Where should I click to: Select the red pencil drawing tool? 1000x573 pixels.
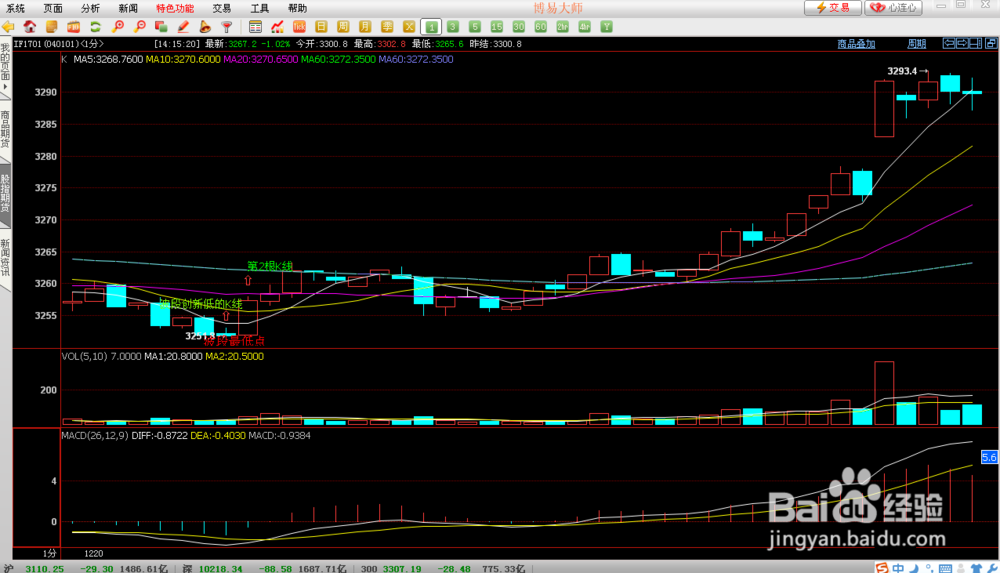(183, 27)
